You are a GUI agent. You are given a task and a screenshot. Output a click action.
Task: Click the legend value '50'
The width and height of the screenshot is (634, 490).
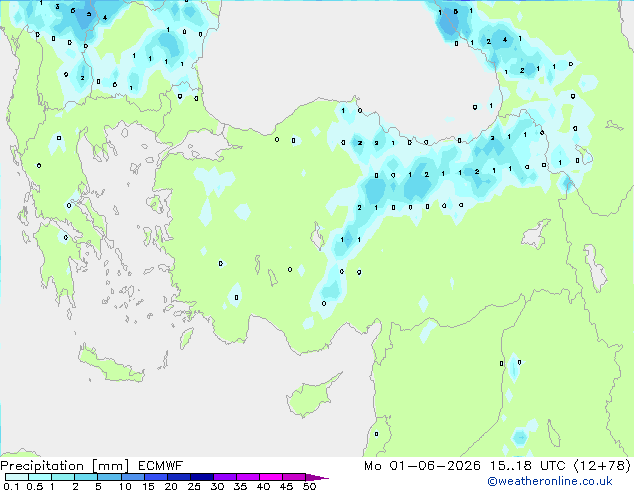click(309, 486)
